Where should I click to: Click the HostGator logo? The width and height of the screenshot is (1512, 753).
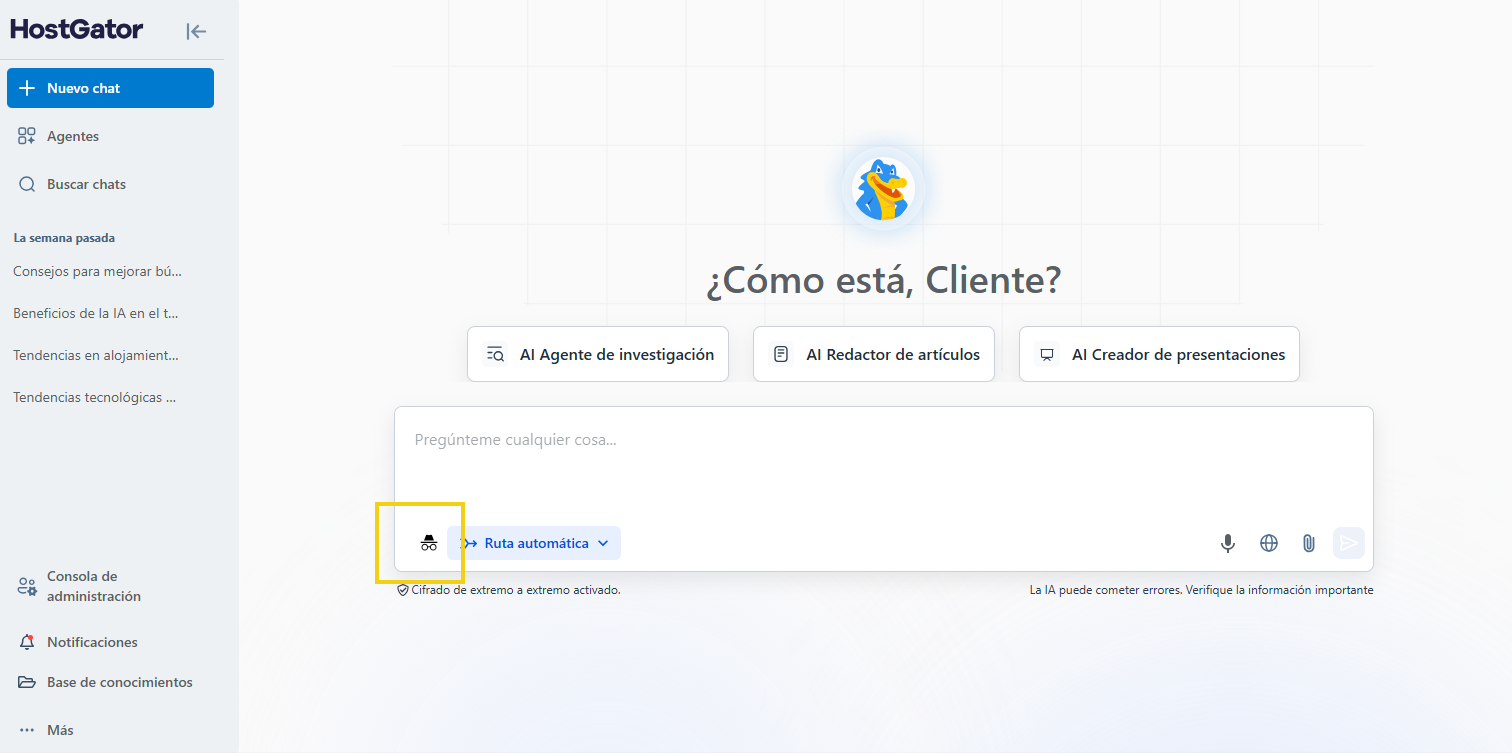[x=77, y=29]
